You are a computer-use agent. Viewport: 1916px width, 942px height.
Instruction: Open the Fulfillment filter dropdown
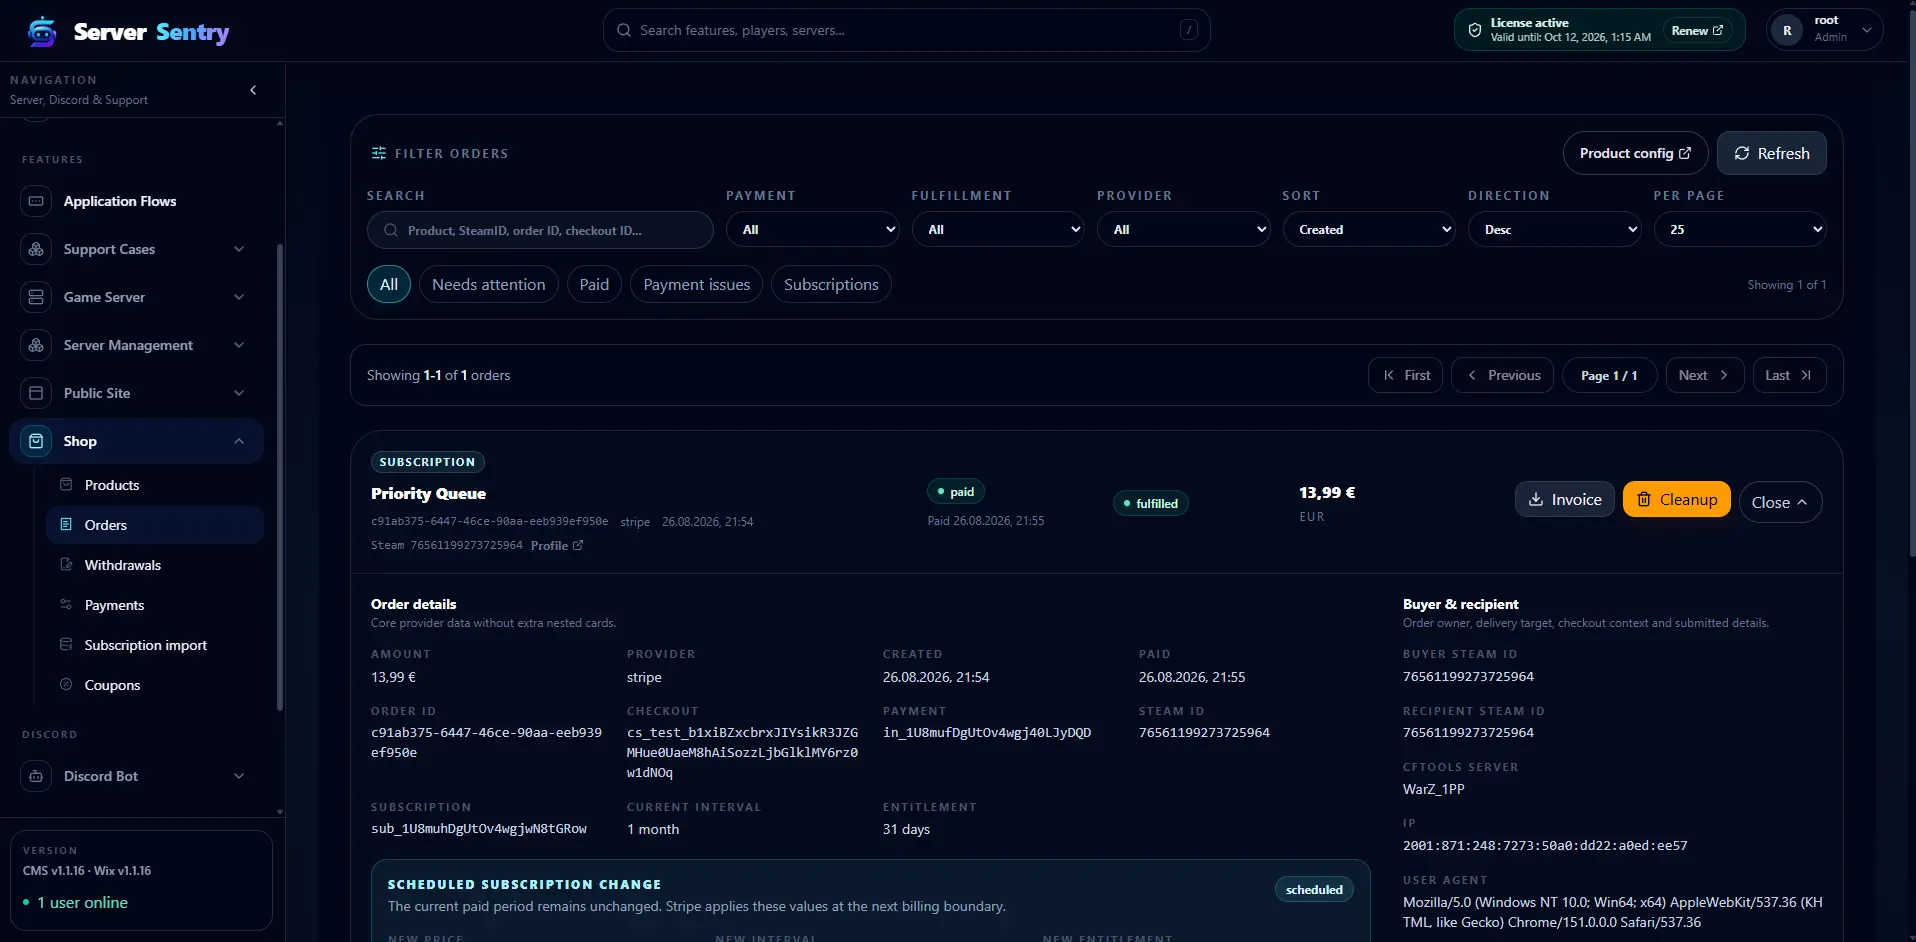(x=998, y=230)
